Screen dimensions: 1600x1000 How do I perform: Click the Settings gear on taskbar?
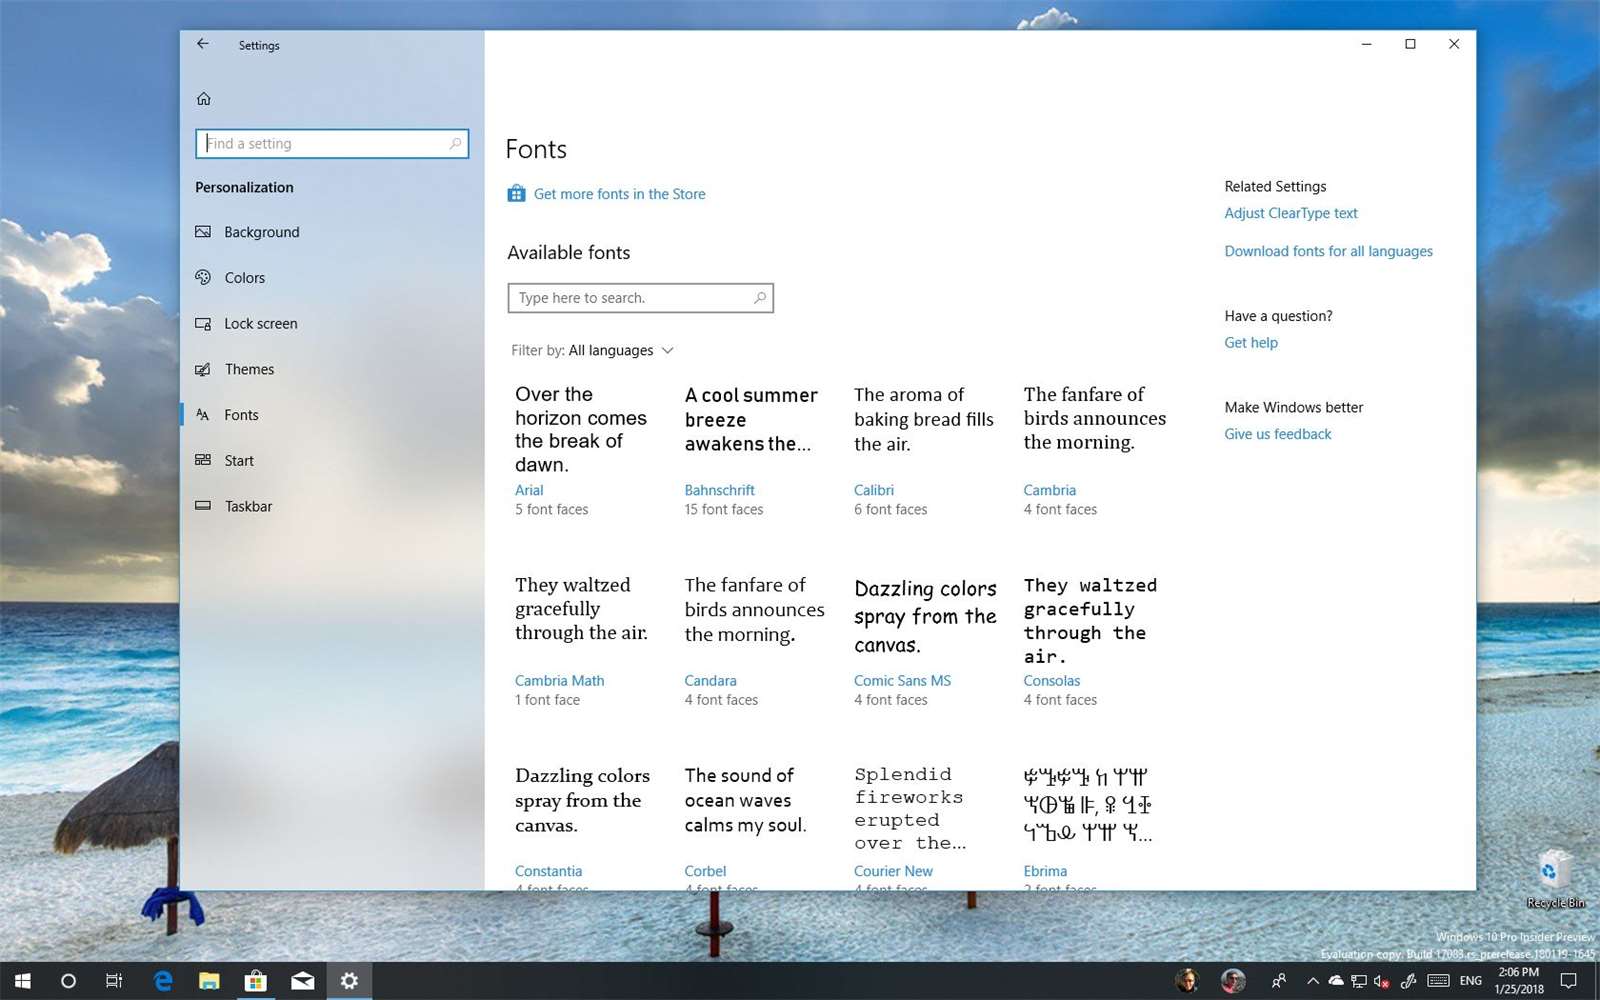click(x=349, y=981)
